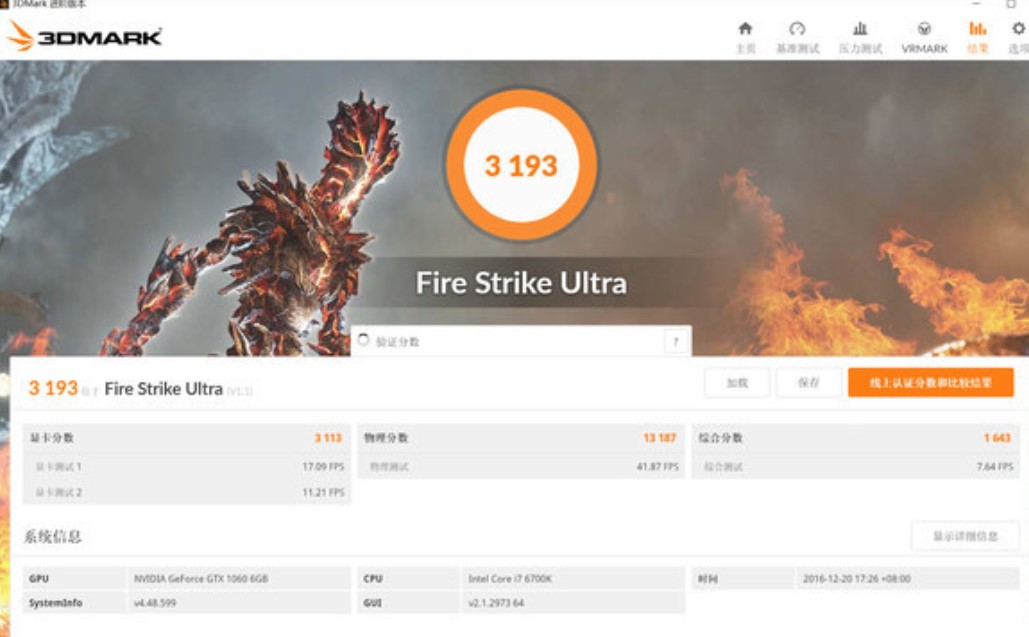Click the 3DMark logo
The image size is (1029, 637).
pos(84,36)
